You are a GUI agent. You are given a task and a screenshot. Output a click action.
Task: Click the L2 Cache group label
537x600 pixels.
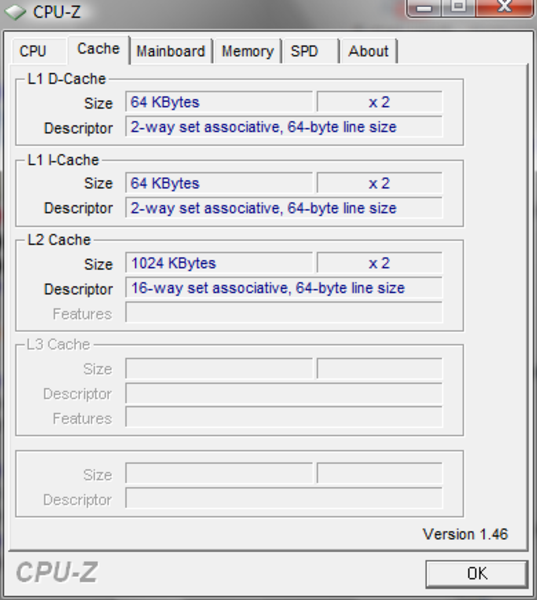(59, 240)
